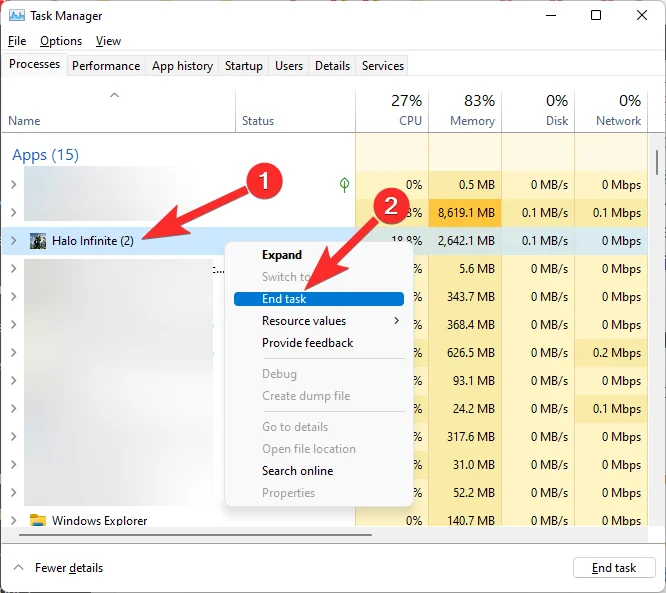666x593 pixels.
Task: Click the vertical scrollbar thumb
Action: tap(657, 162)
